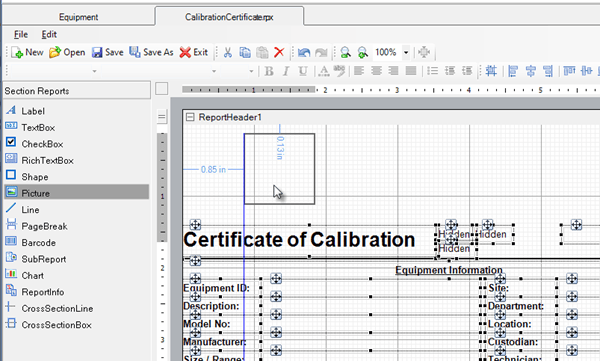This screenshot has height=361, width=600.
Task: Open the third small formatting dropdown
Action: pos(251,71)
